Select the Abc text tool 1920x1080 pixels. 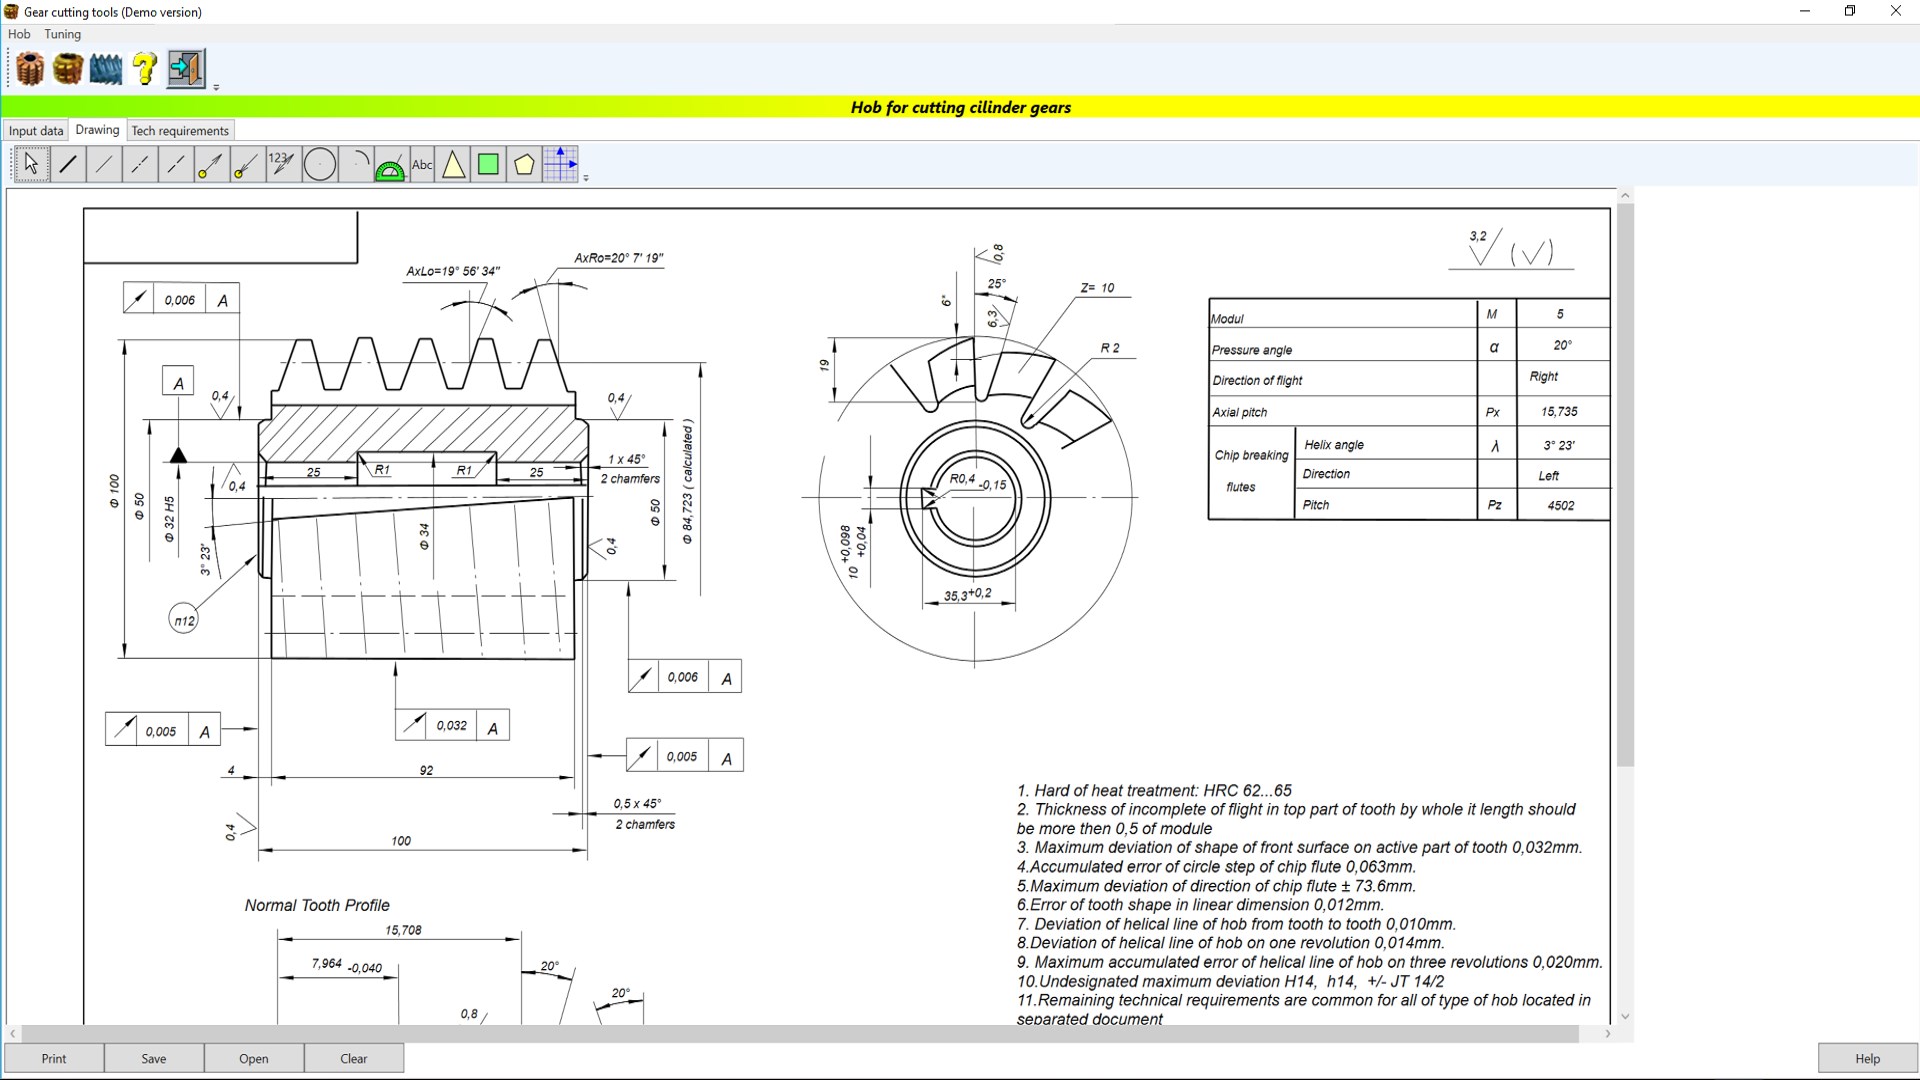pos(422,164)
